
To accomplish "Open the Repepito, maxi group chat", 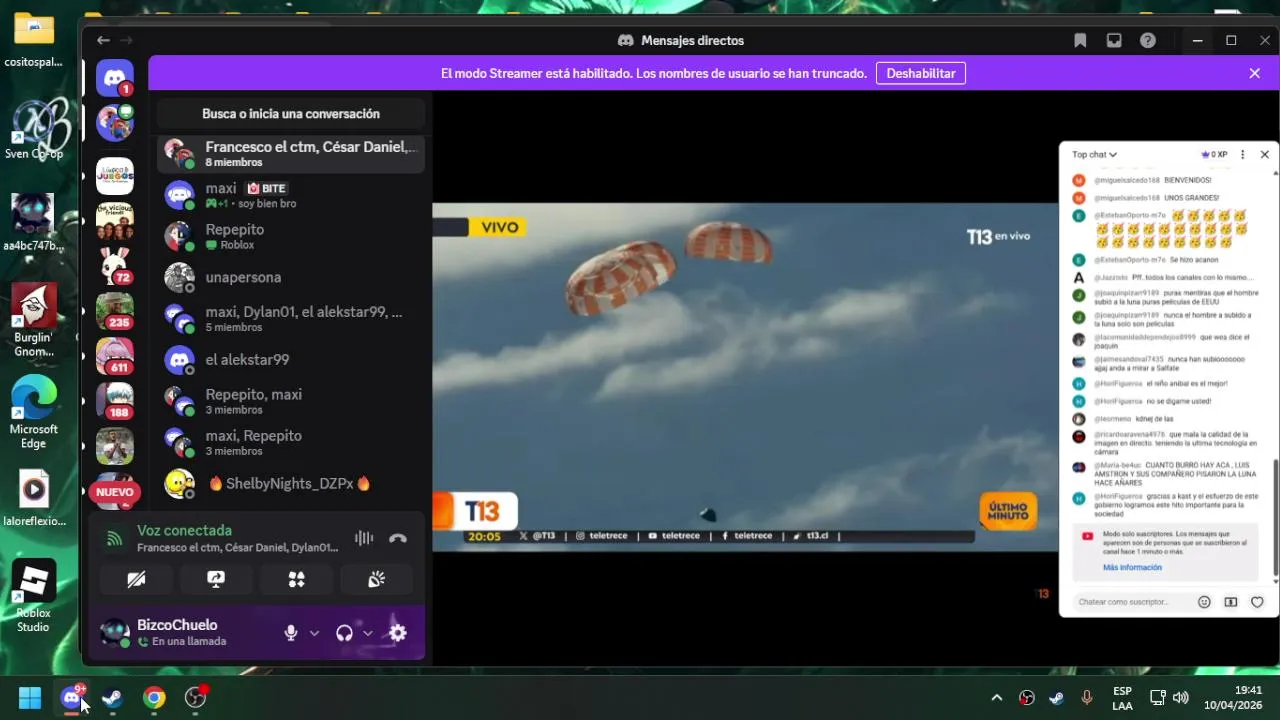I will click(291, 401).
